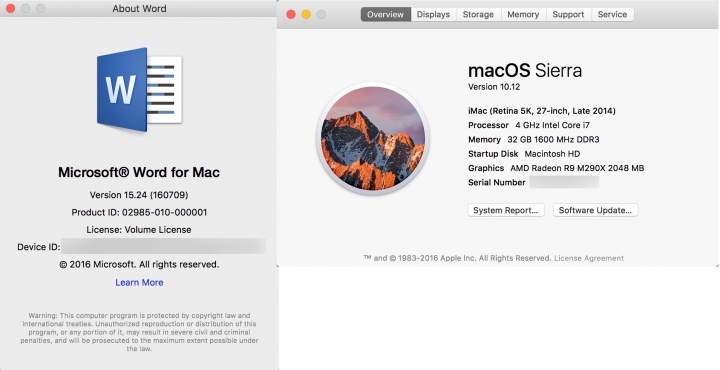
Task: Click the © 2016 Microsoft rights text
Action: tap(139, 264)
